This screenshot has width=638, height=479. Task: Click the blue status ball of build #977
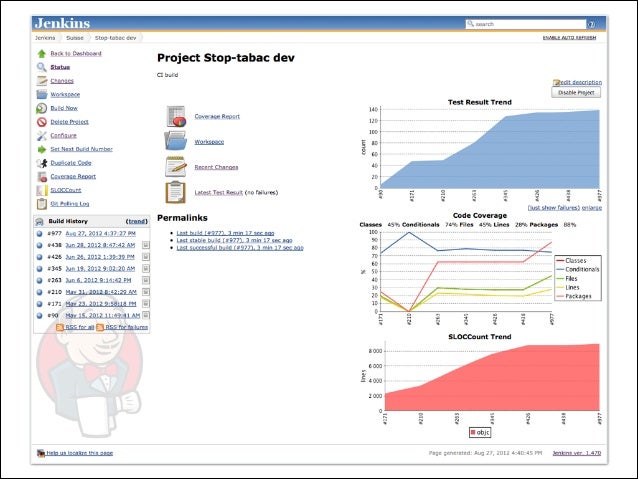[x=39, y=234]
